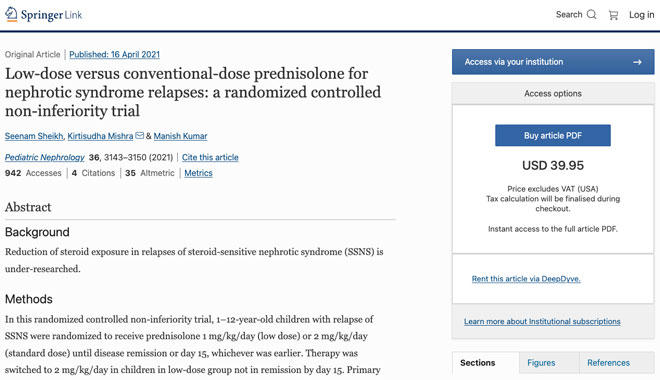Open search via magnifier icon
Image resolution: width=660 pixels, height=380 pixels.
coord(591,15)
